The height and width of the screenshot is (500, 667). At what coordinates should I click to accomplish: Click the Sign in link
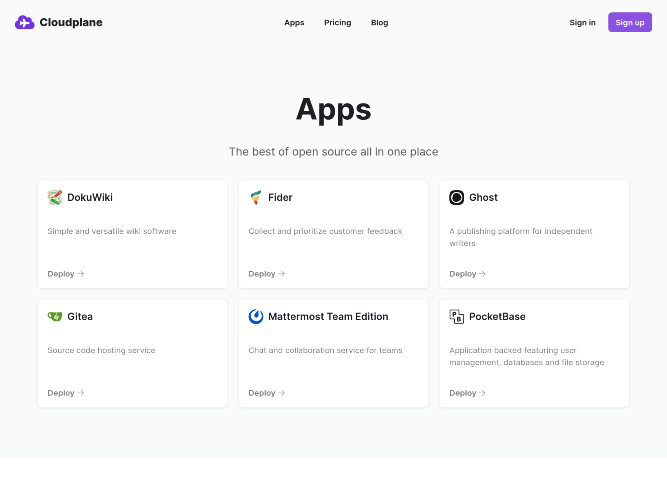[x=582, y=23]
